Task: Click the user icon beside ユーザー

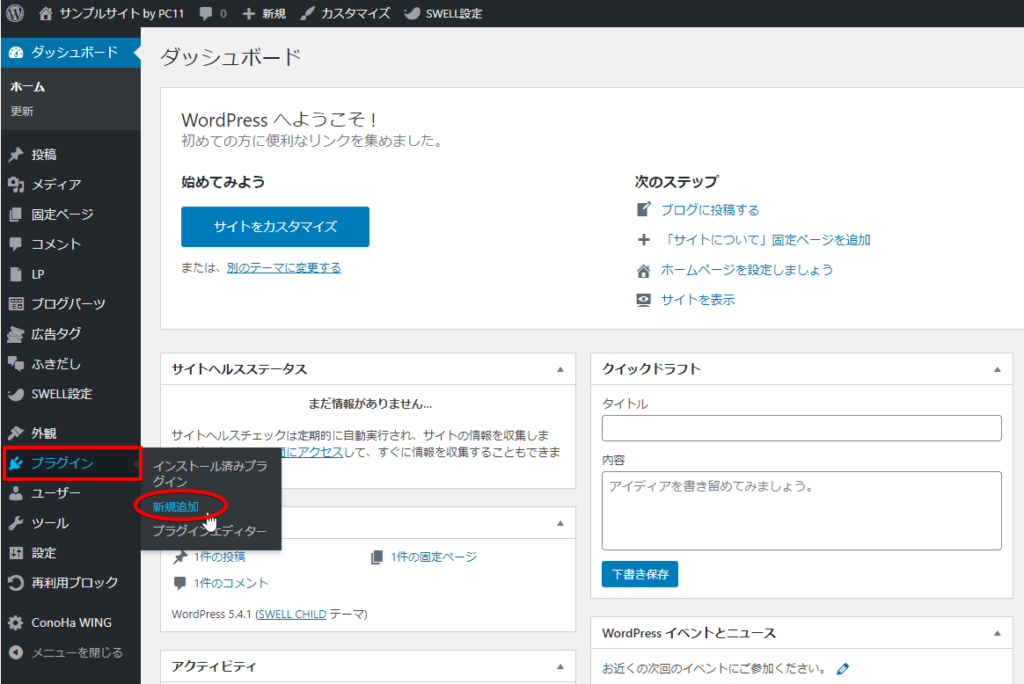Action: point(16,493)
